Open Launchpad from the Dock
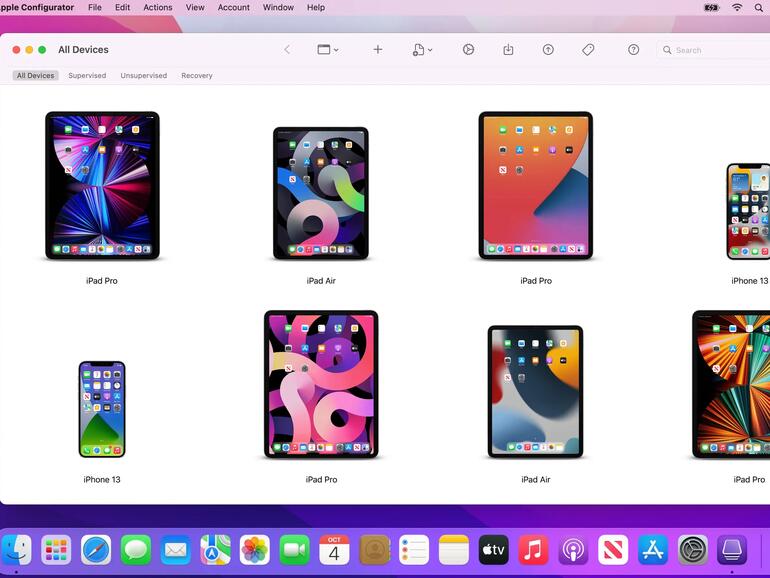The width and height of the screenshot is (770, 578). pyautogui.click(x=56, y=550)
